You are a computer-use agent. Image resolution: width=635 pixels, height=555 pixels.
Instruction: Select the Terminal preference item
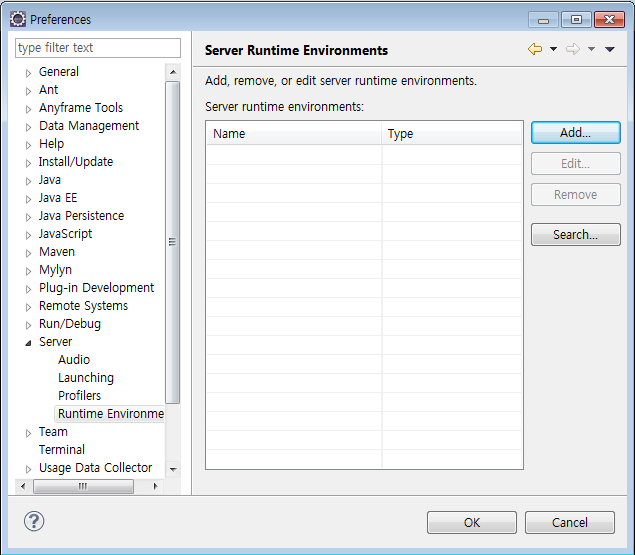point(62,450)
